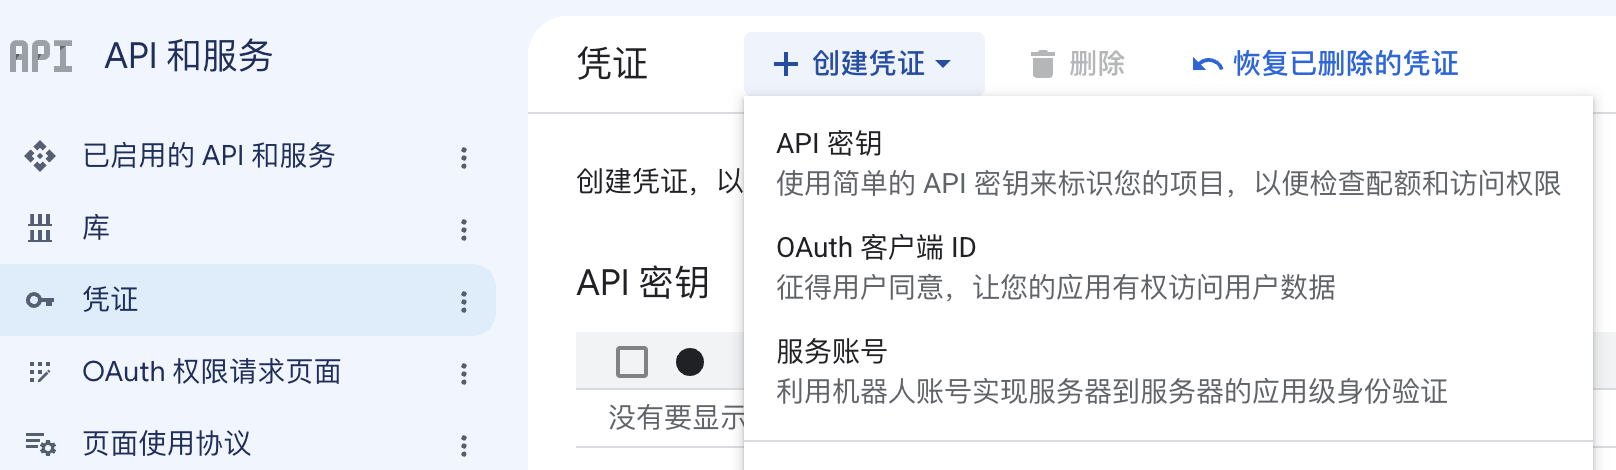Click the 已启用的 API 和服务 sidebar icon
This screenshot has height=470, width=1616.
tap(40, 156)
